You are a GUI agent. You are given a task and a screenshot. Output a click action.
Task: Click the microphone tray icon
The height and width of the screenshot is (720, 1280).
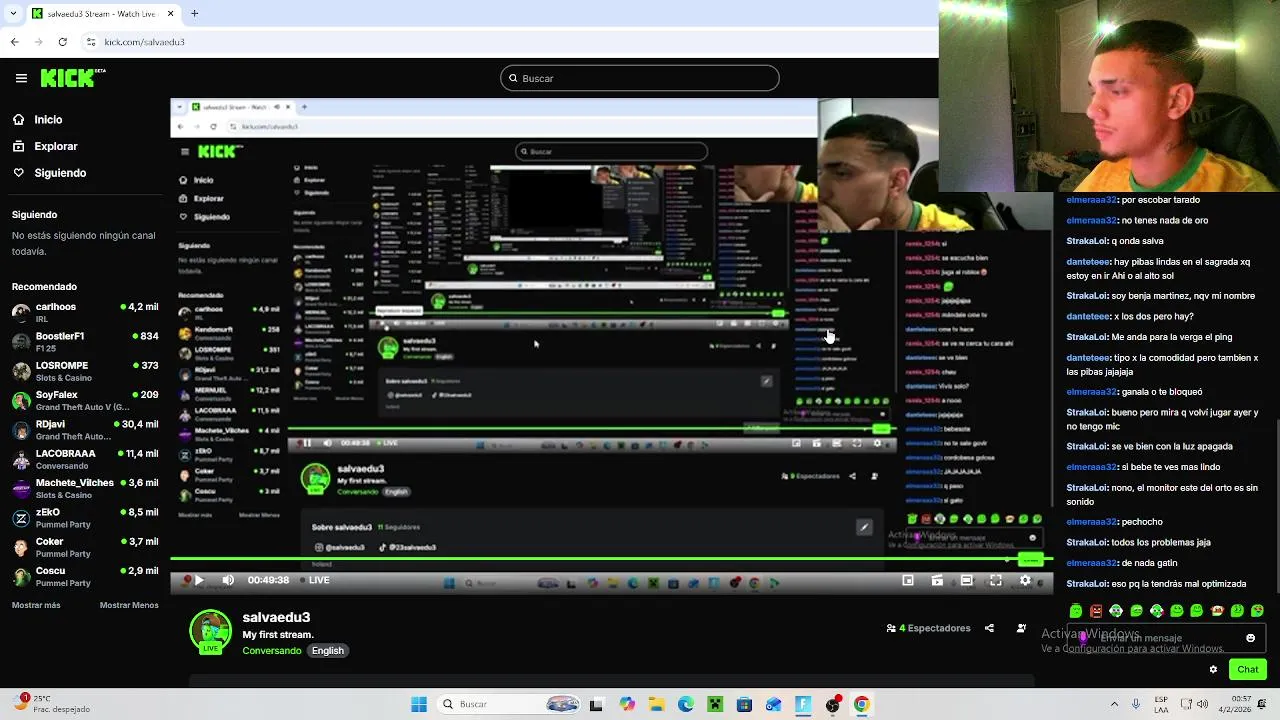pyautogui.click(x=1136, y=704)
